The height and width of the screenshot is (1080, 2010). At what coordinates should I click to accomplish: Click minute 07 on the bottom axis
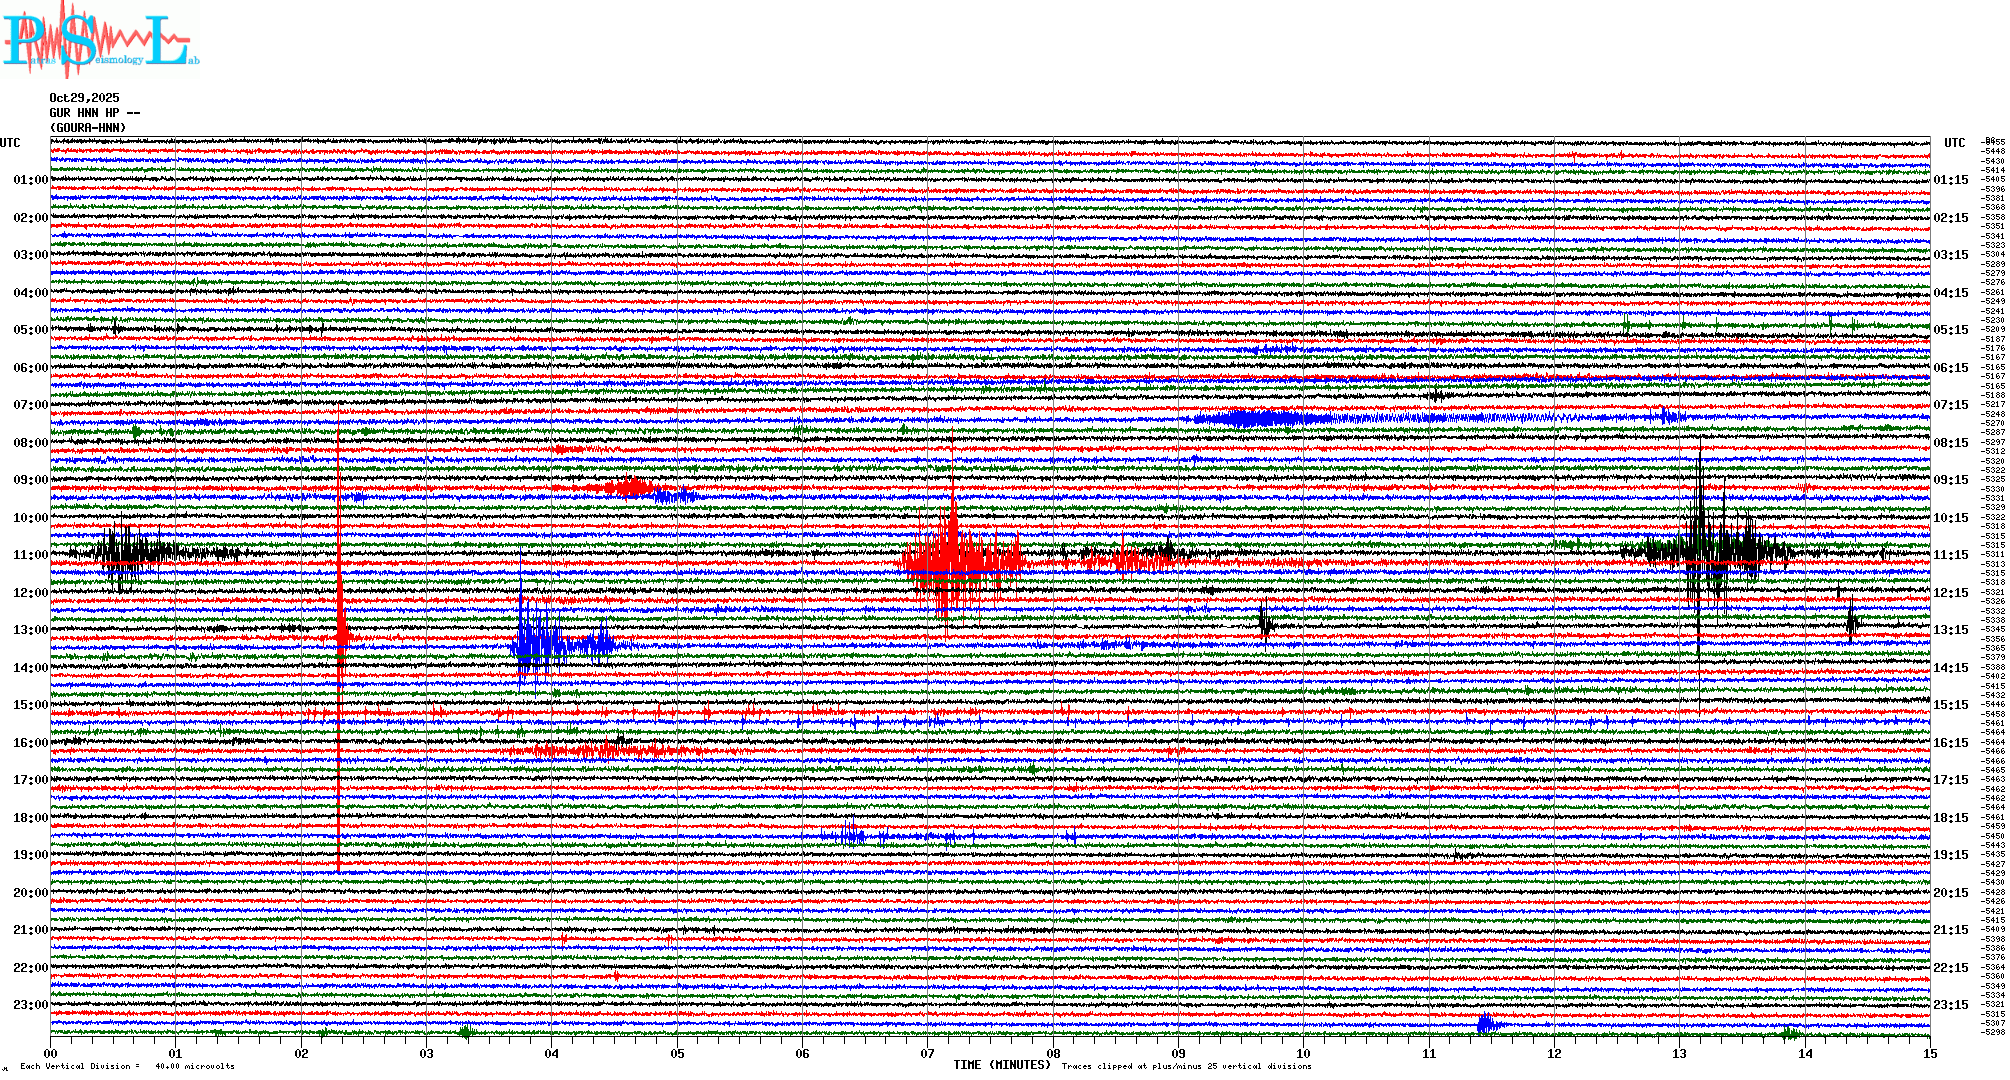coord(928,1053)
